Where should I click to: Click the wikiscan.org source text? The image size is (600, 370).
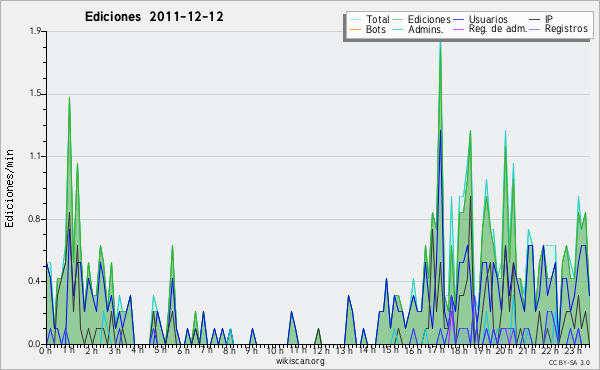pyautogui.click(x=300, y=361)
